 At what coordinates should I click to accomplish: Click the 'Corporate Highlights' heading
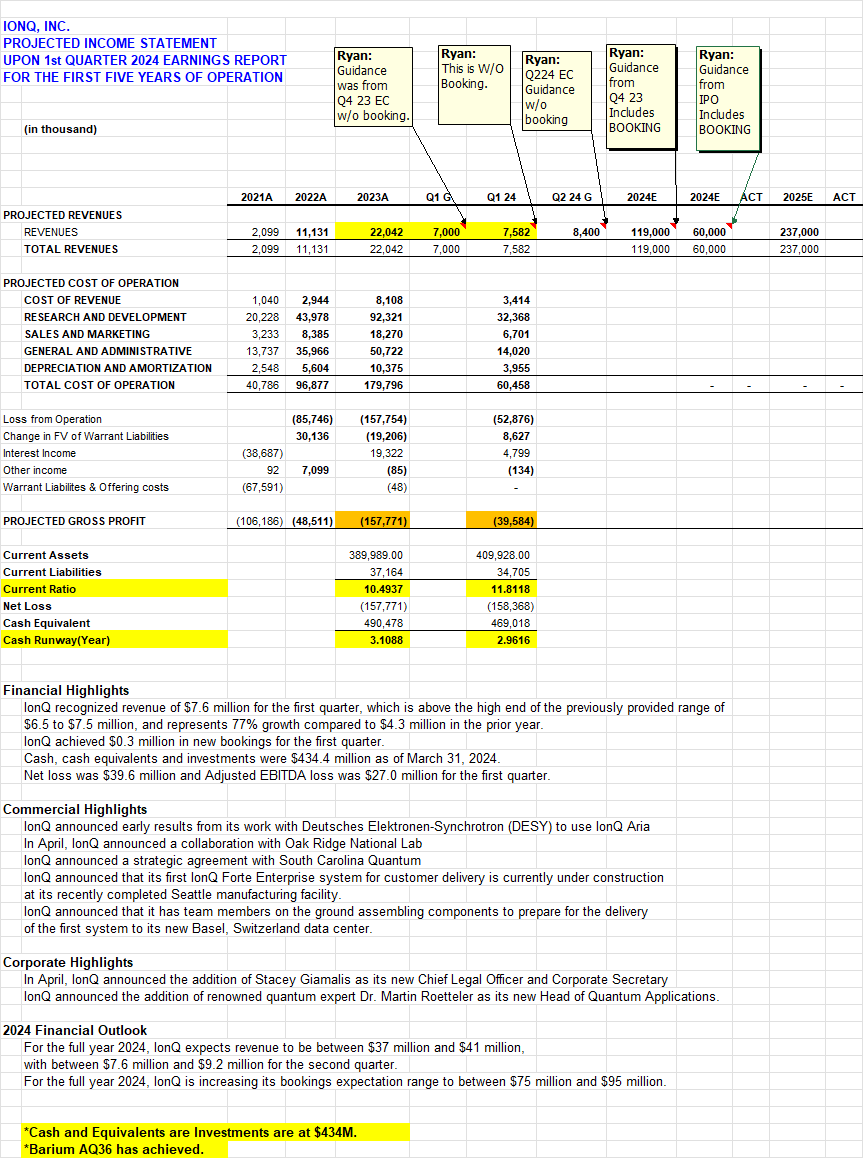coord(68,962)
